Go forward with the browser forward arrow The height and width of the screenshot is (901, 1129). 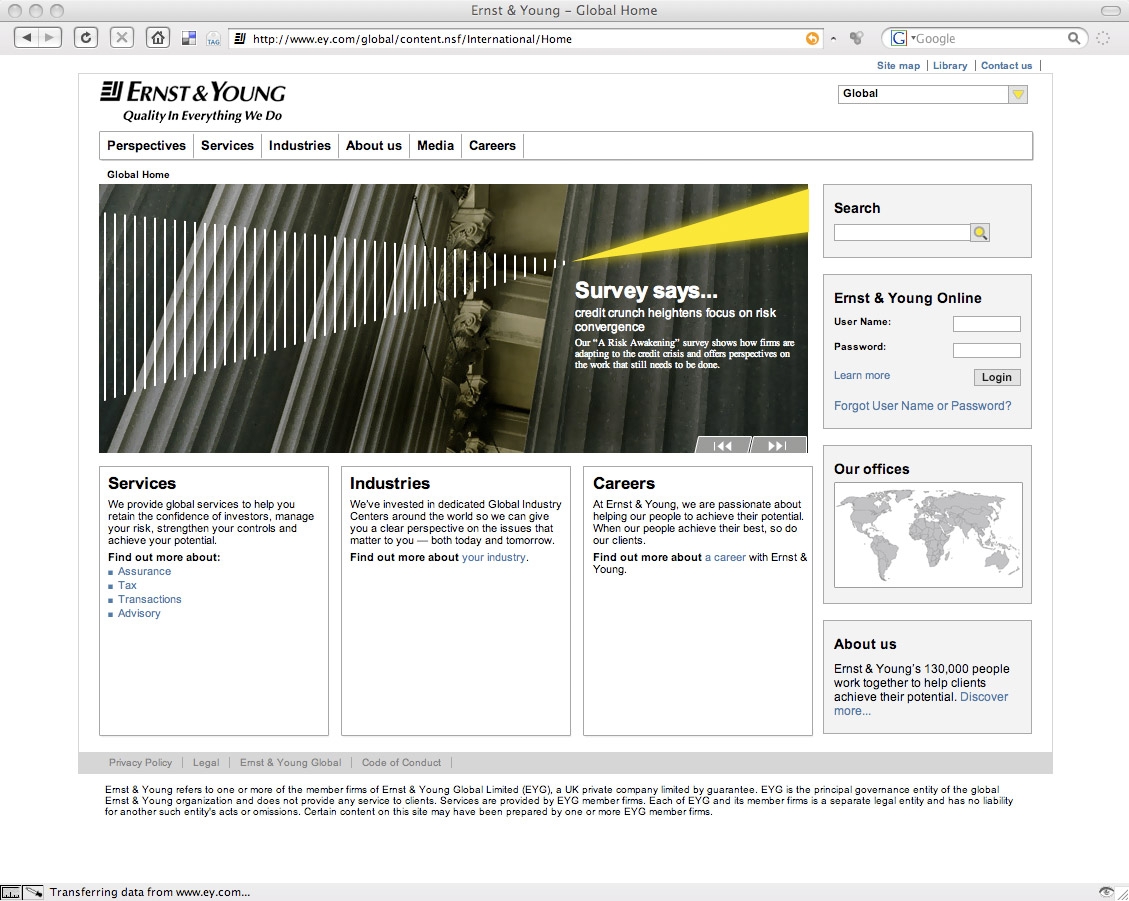coord(50,37)
